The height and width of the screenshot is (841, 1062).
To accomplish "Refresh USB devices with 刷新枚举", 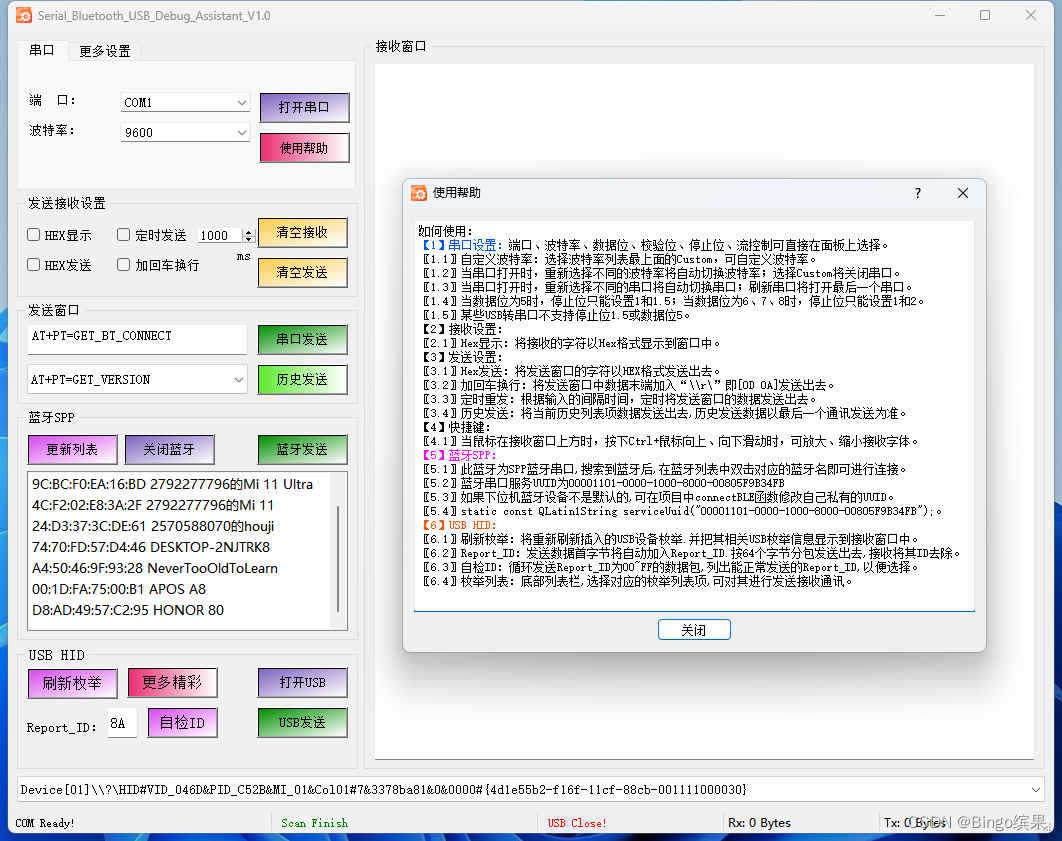I will (x=72, y=682).
